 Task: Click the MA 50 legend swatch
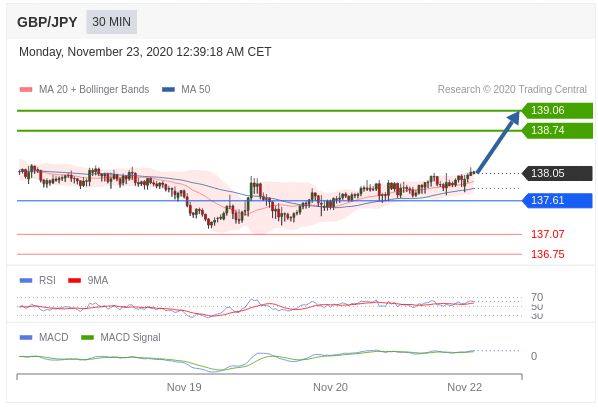tap(168, 90)
